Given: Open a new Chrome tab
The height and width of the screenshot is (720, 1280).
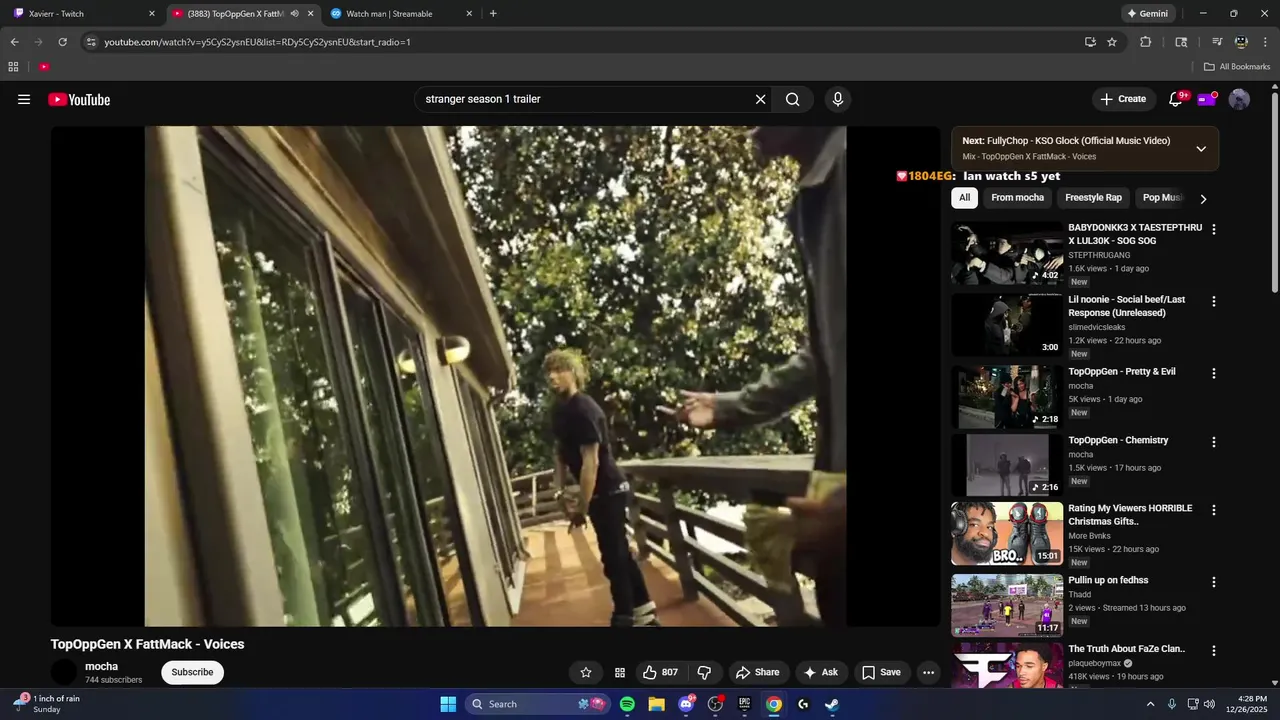Looking at the screenshot, I should coord(493,14).
